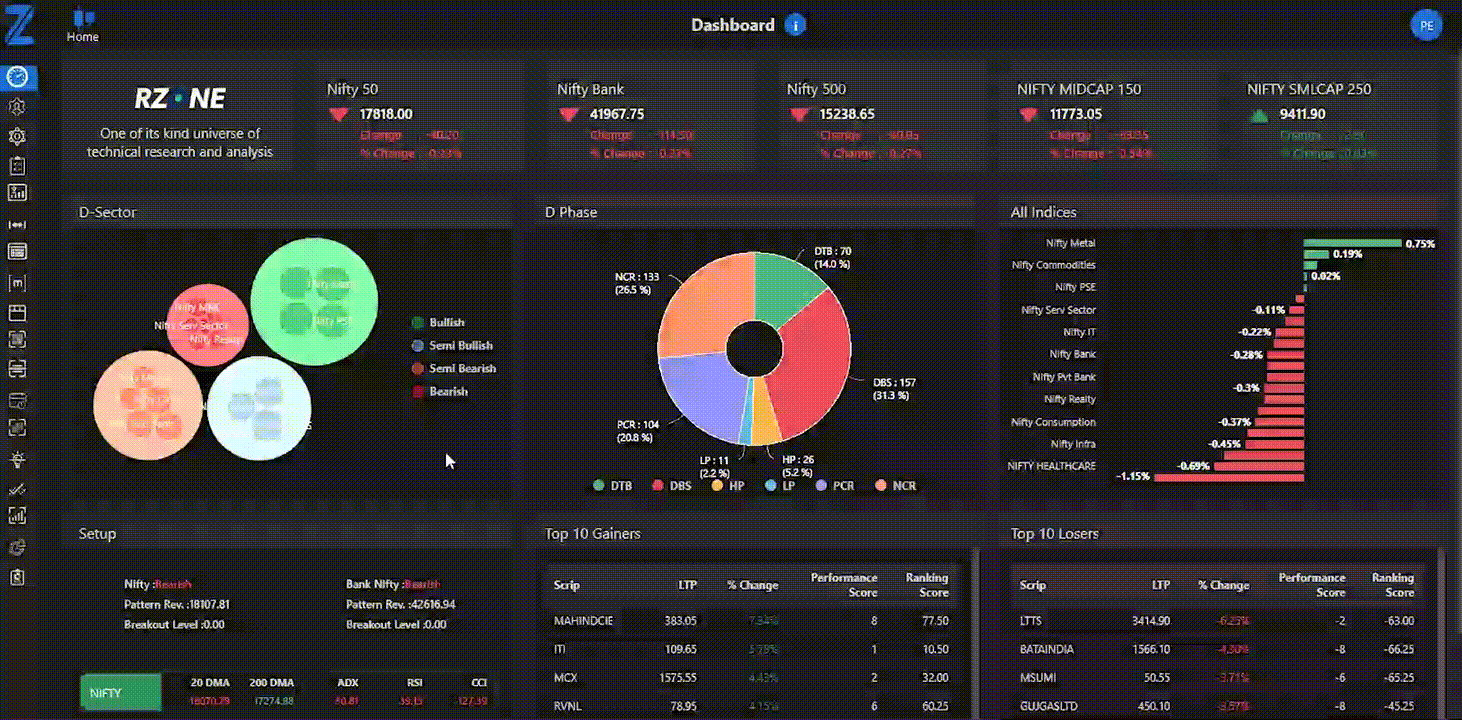Click the green up arrow for NIFTY SMLCAP 250
This screenshot has height=720, width=1462.
[x=1259, y=115]
